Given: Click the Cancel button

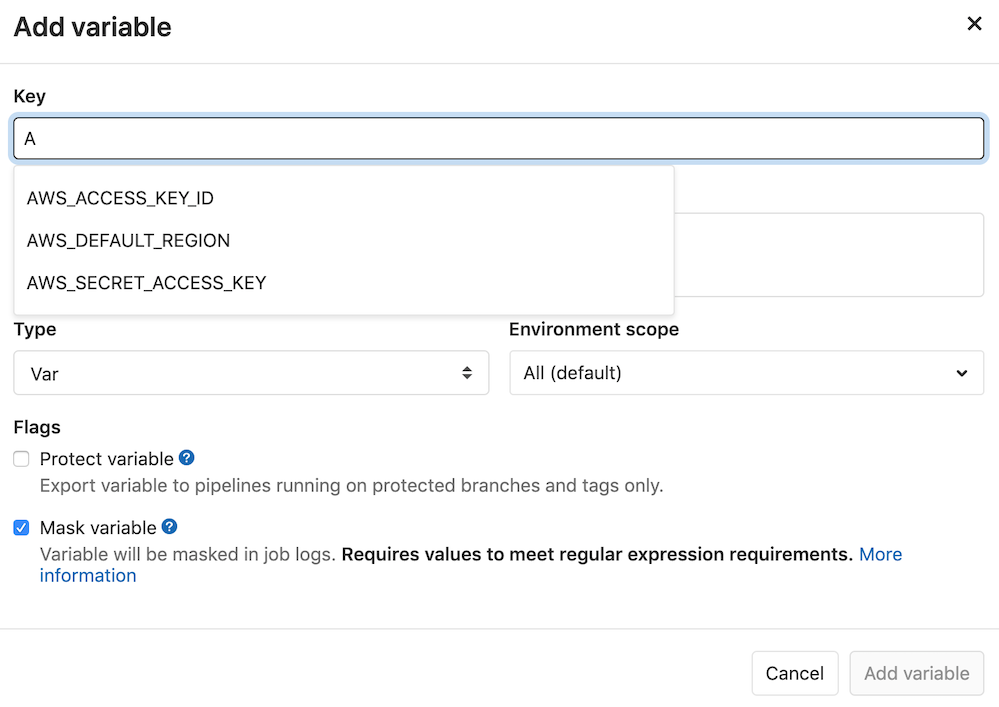Looking at the screenshot, I should (x=794, y=673).
